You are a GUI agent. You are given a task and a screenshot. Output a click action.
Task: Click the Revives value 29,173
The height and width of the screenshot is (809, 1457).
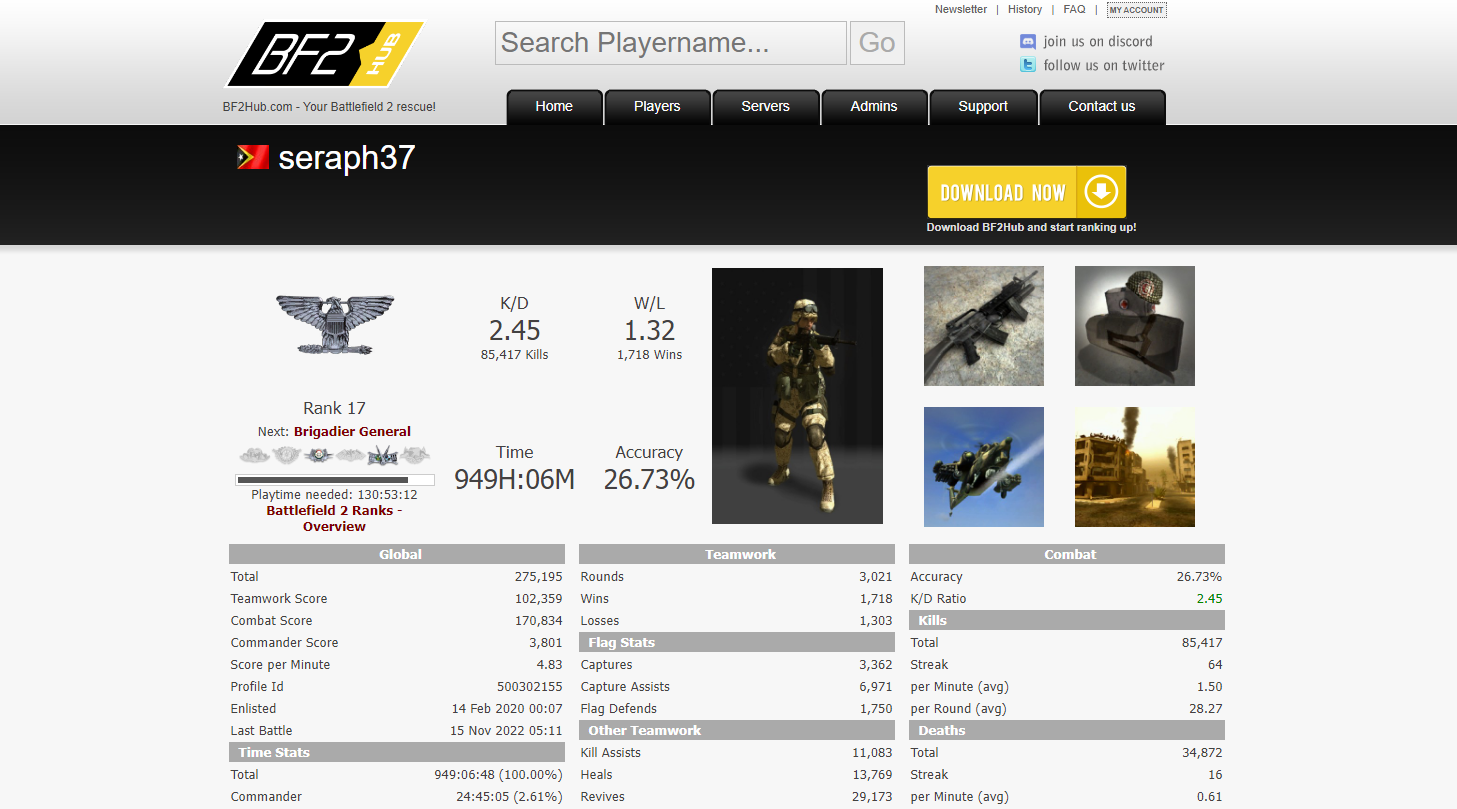(x=873, y=797)
